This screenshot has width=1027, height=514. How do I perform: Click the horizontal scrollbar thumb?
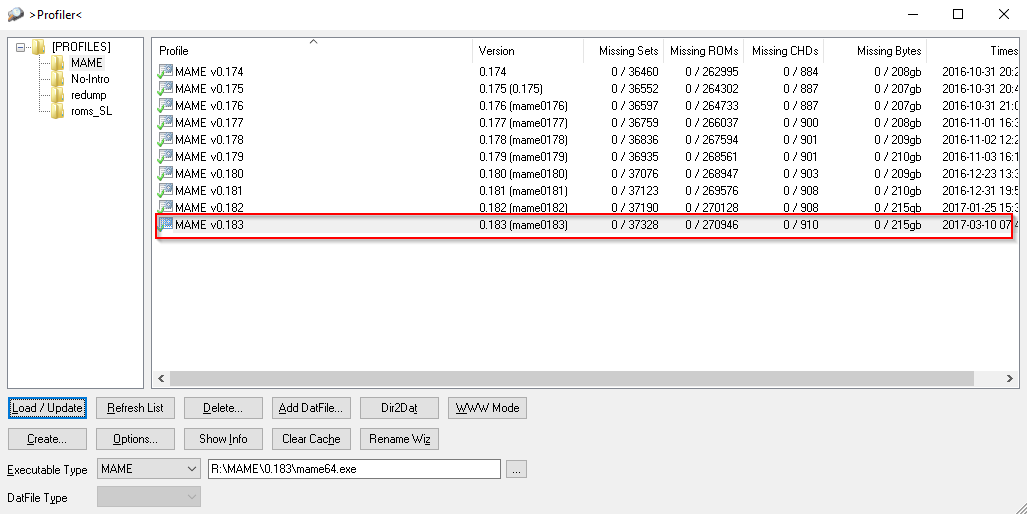(x=571, y=378)
